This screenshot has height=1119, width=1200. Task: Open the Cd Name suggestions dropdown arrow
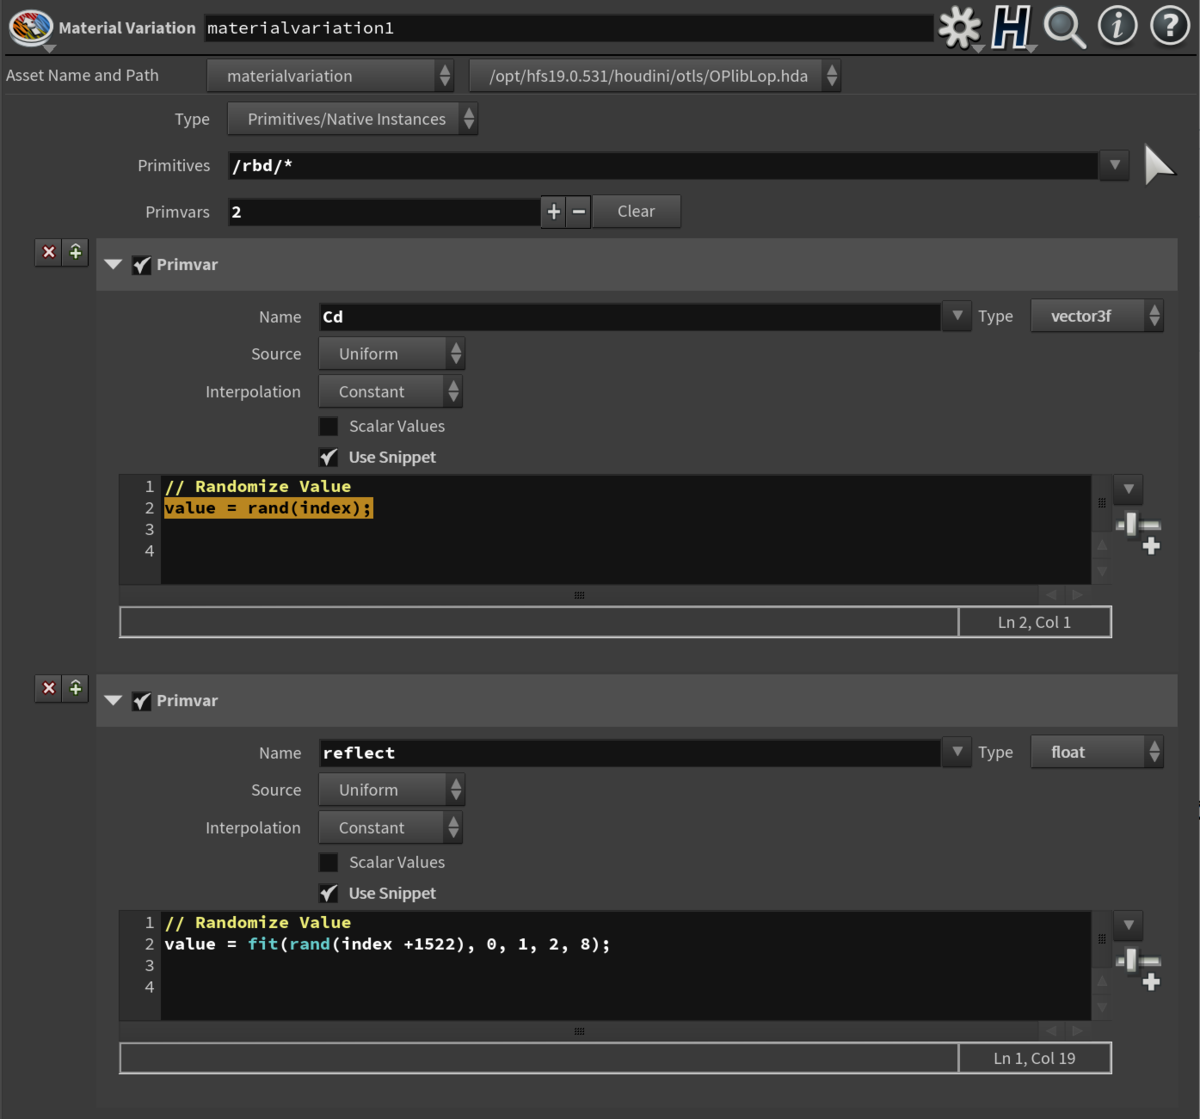tap(957, 316)
